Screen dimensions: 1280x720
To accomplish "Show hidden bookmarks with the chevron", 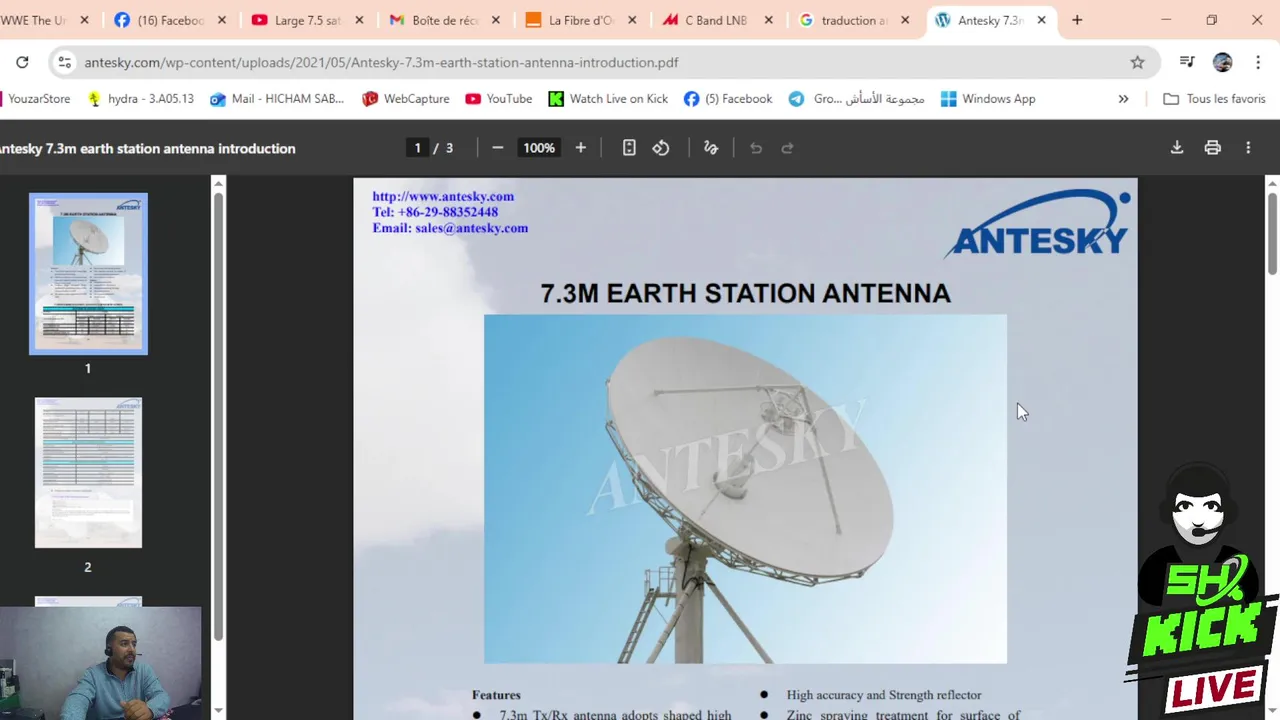I will pyautogui.click(x=1123, y=99).
